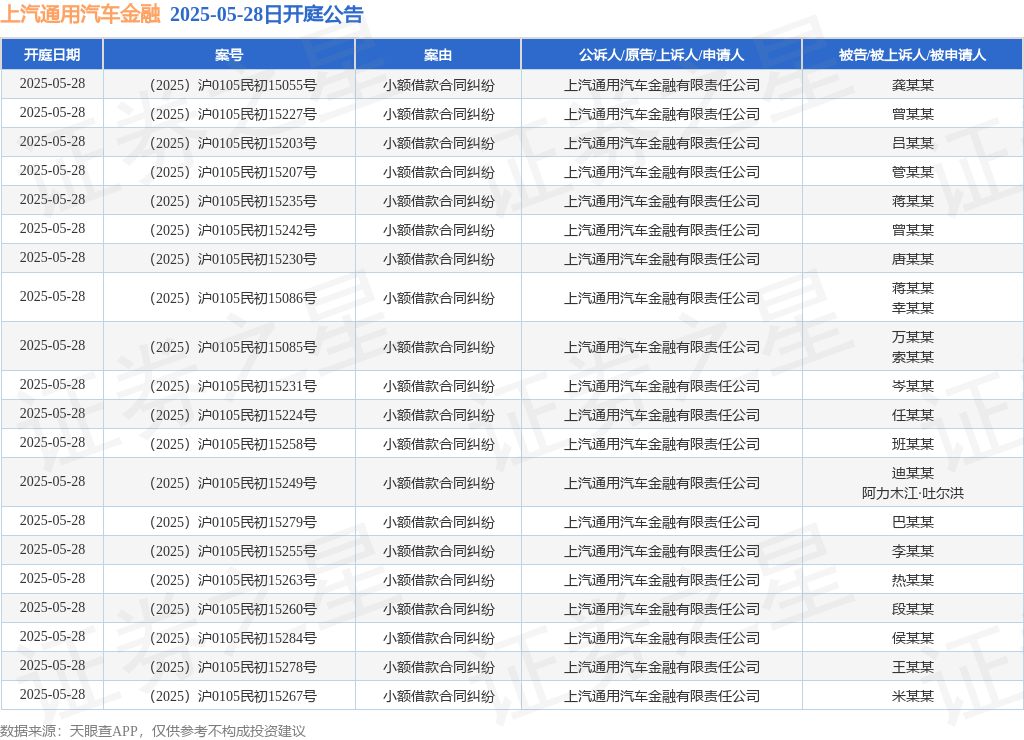Click defendant name 热某某

click(x=912, y=581)
